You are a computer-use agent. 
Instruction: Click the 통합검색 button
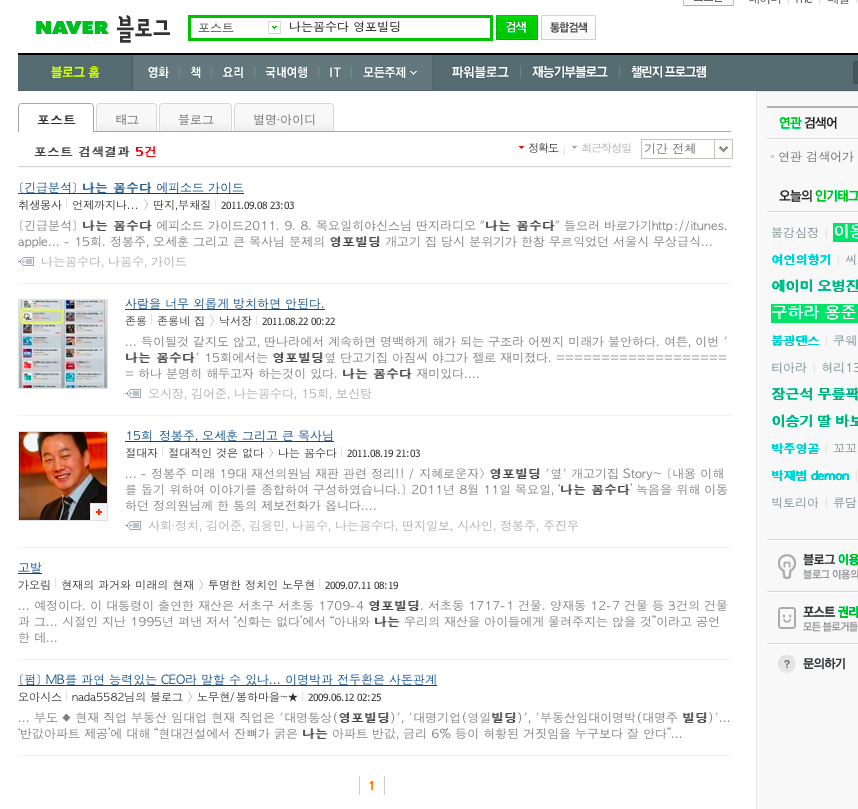coord(568,27)
